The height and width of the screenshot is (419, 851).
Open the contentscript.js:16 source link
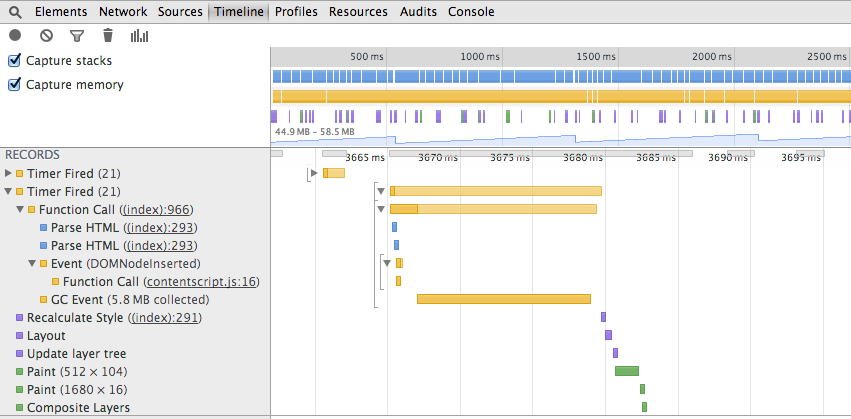(202, 282)
